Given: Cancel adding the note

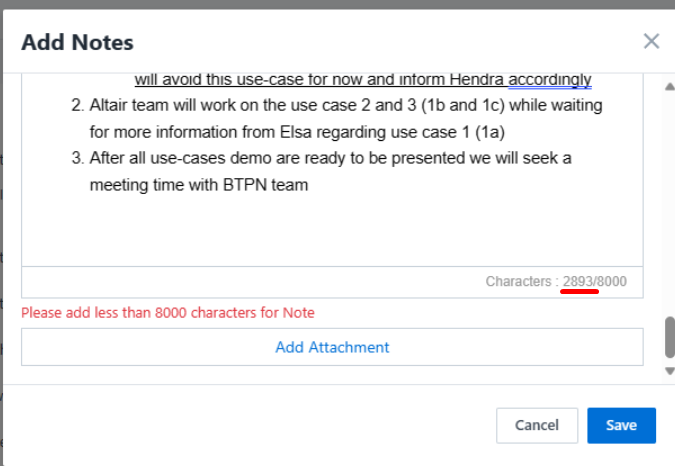Looking at the screenshot, I should tap(536, 425).
